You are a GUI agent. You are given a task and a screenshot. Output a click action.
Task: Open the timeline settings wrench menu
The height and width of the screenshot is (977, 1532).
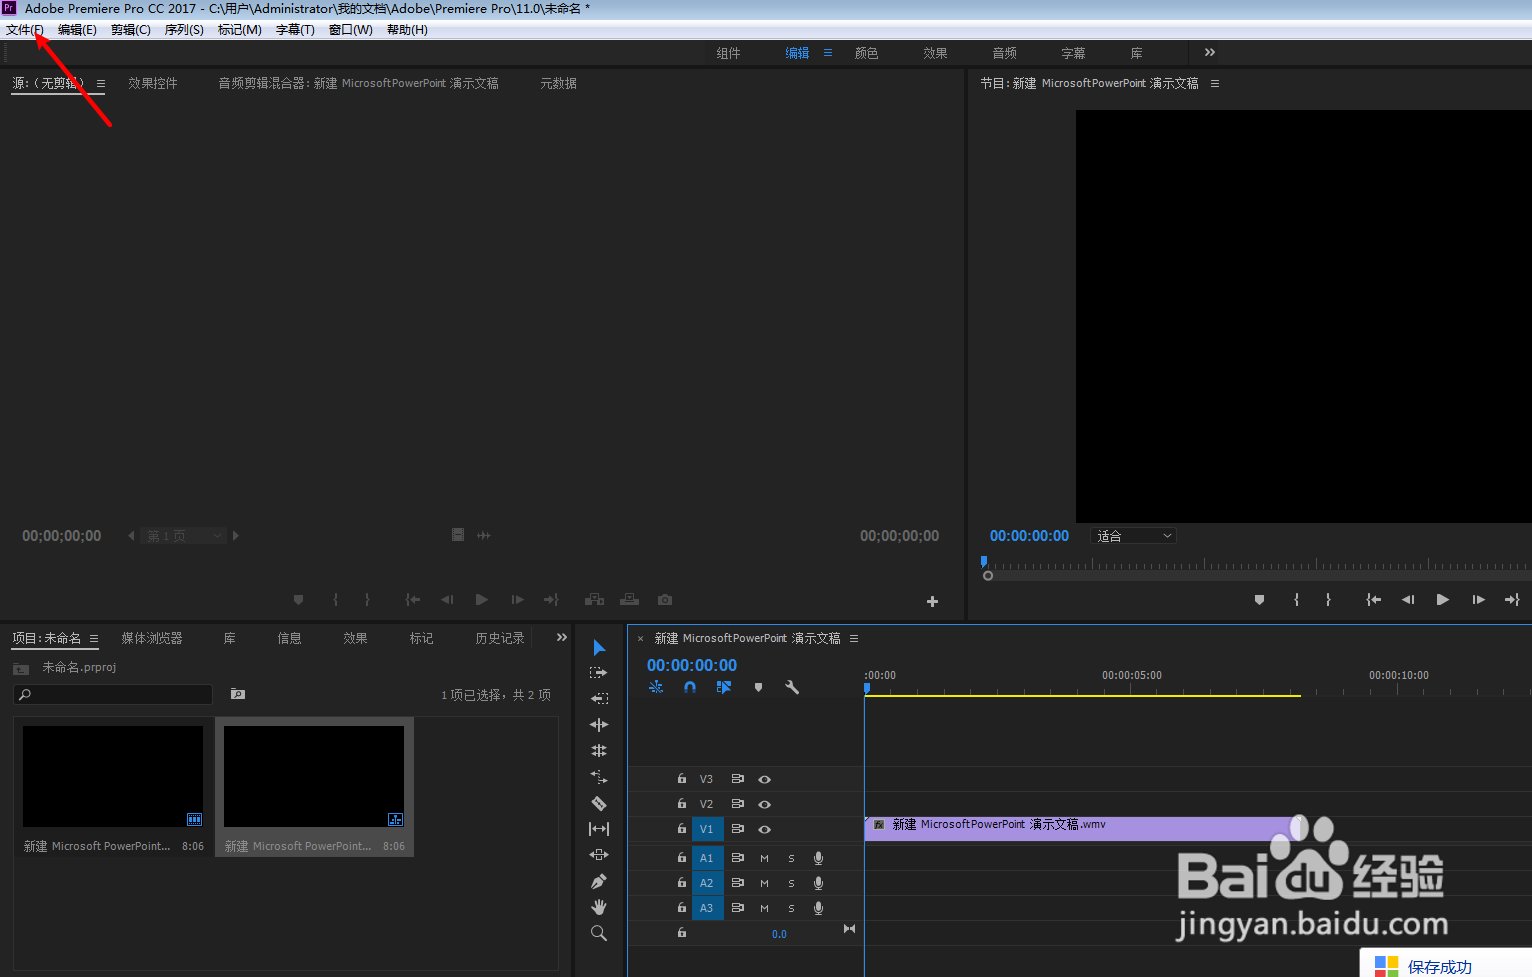793,687
